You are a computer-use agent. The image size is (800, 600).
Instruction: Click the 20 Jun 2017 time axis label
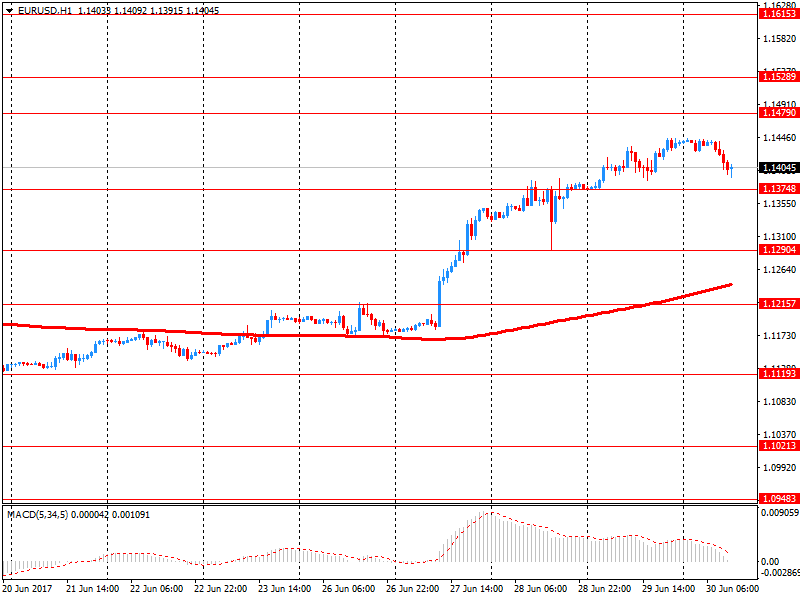click(27, 589)
